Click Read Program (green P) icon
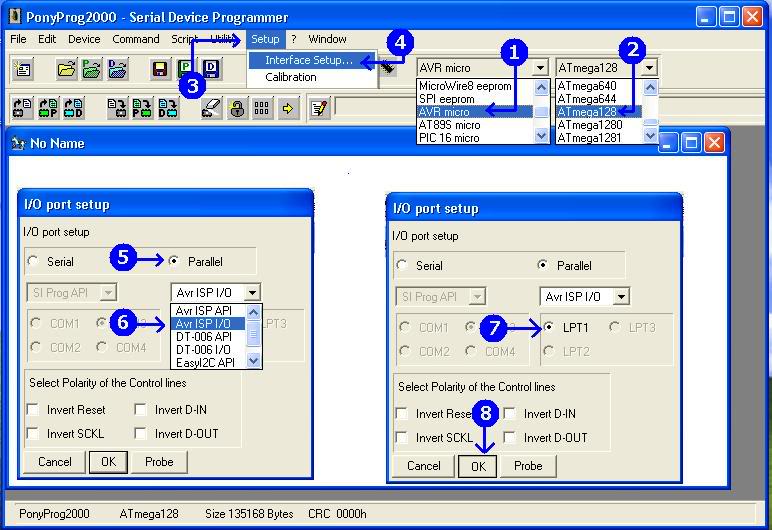Image resolution: width=772 pixels, height=530 pixels. [48, 108]
